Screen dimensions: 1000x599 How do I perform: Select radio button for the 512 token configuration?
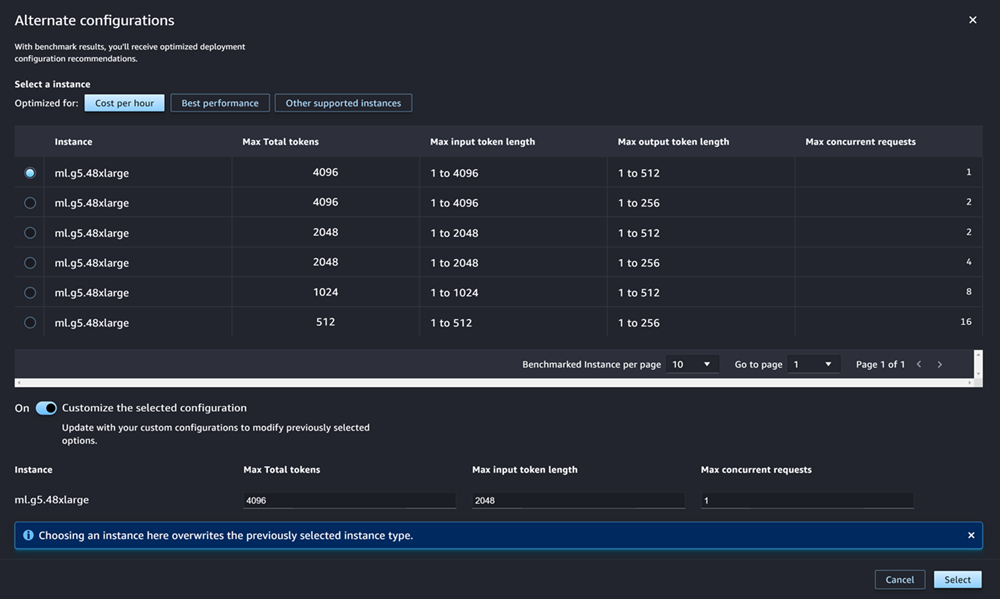(x=29, y=322)
